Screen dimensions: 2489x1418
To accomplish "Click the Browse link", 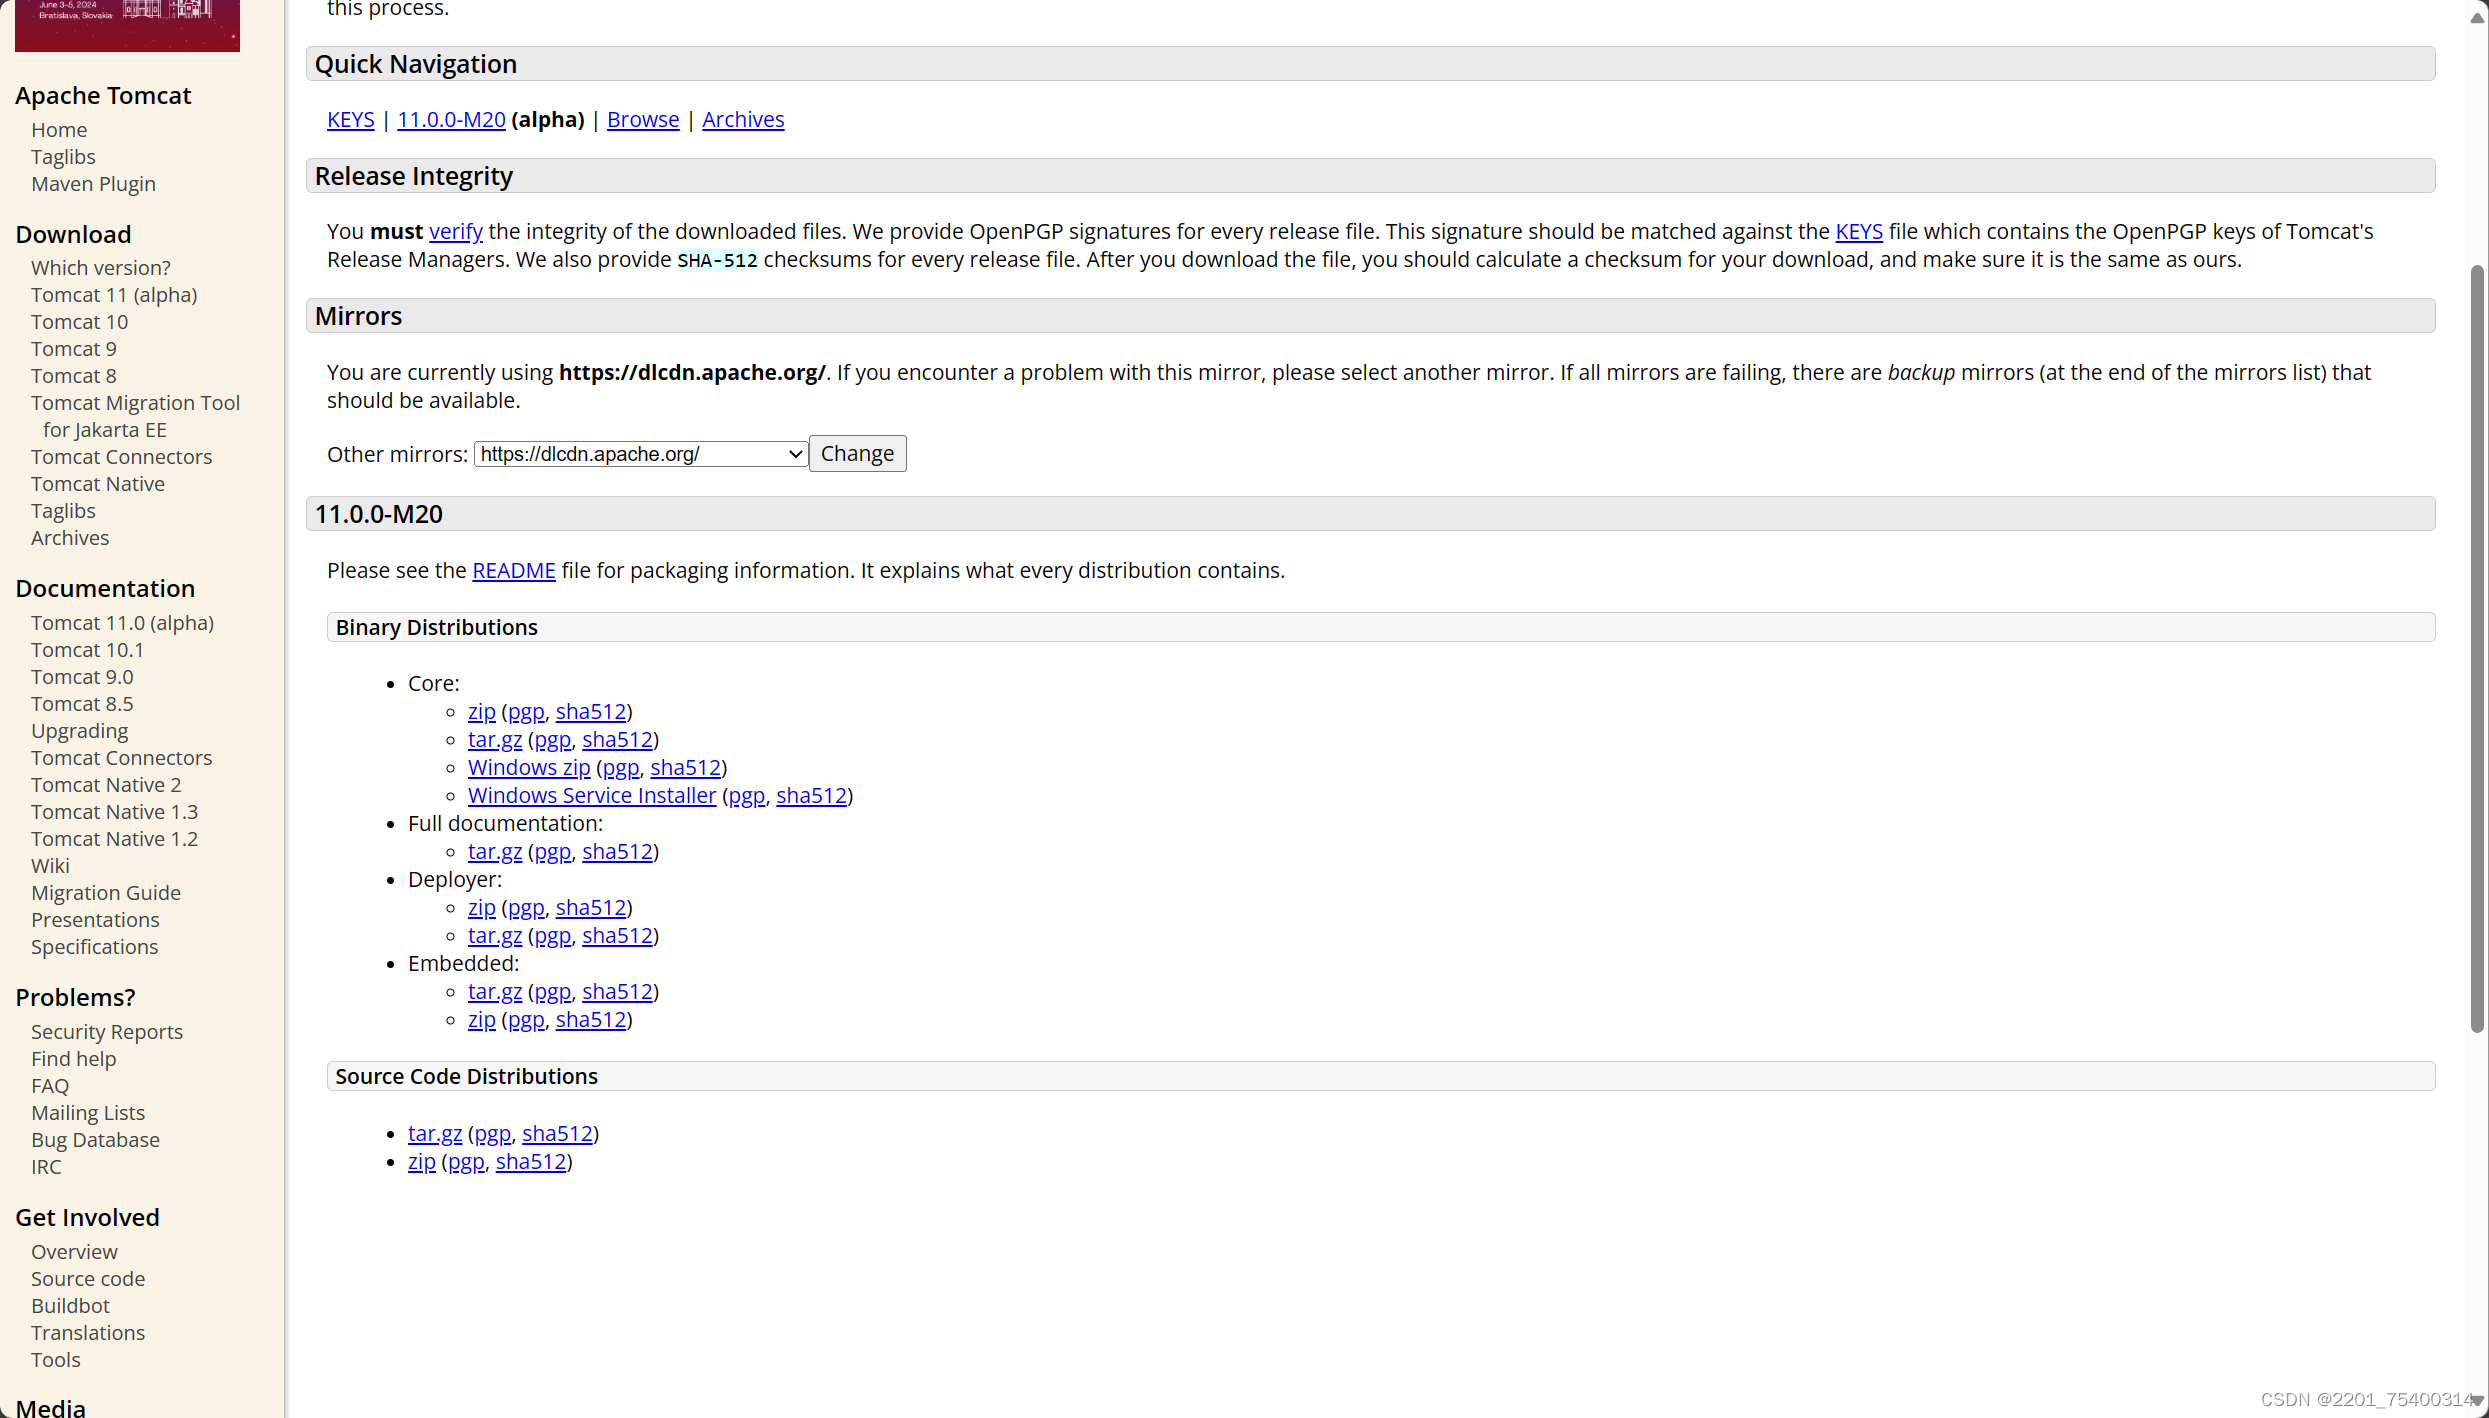I will click(642, 119).
